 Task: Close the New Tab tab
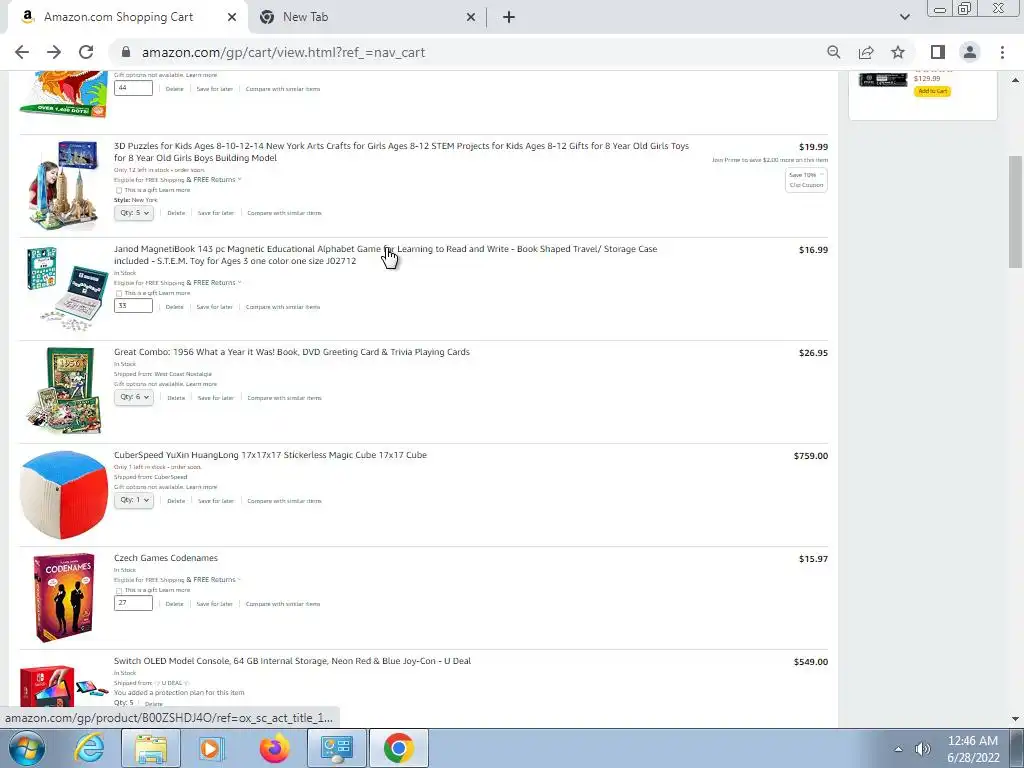471,18
